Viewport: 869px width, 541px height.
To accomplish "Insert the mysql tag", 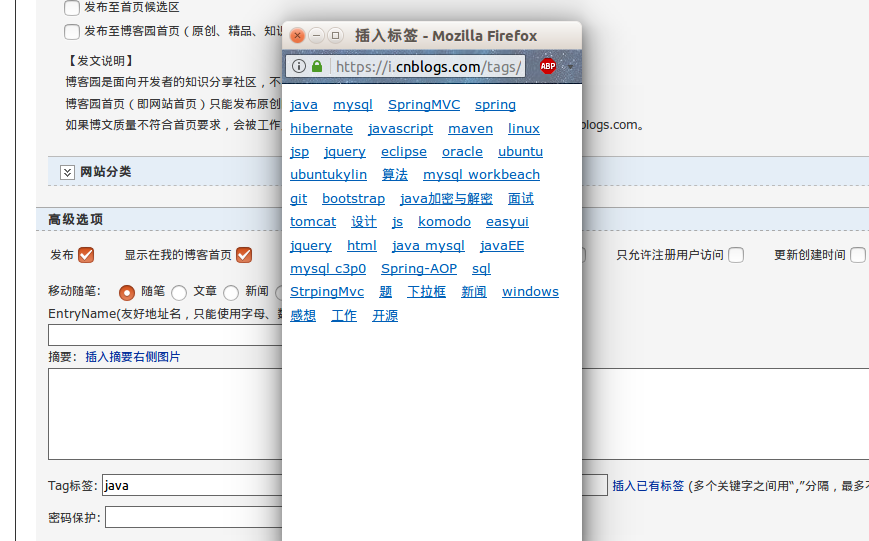I will 352,105.
